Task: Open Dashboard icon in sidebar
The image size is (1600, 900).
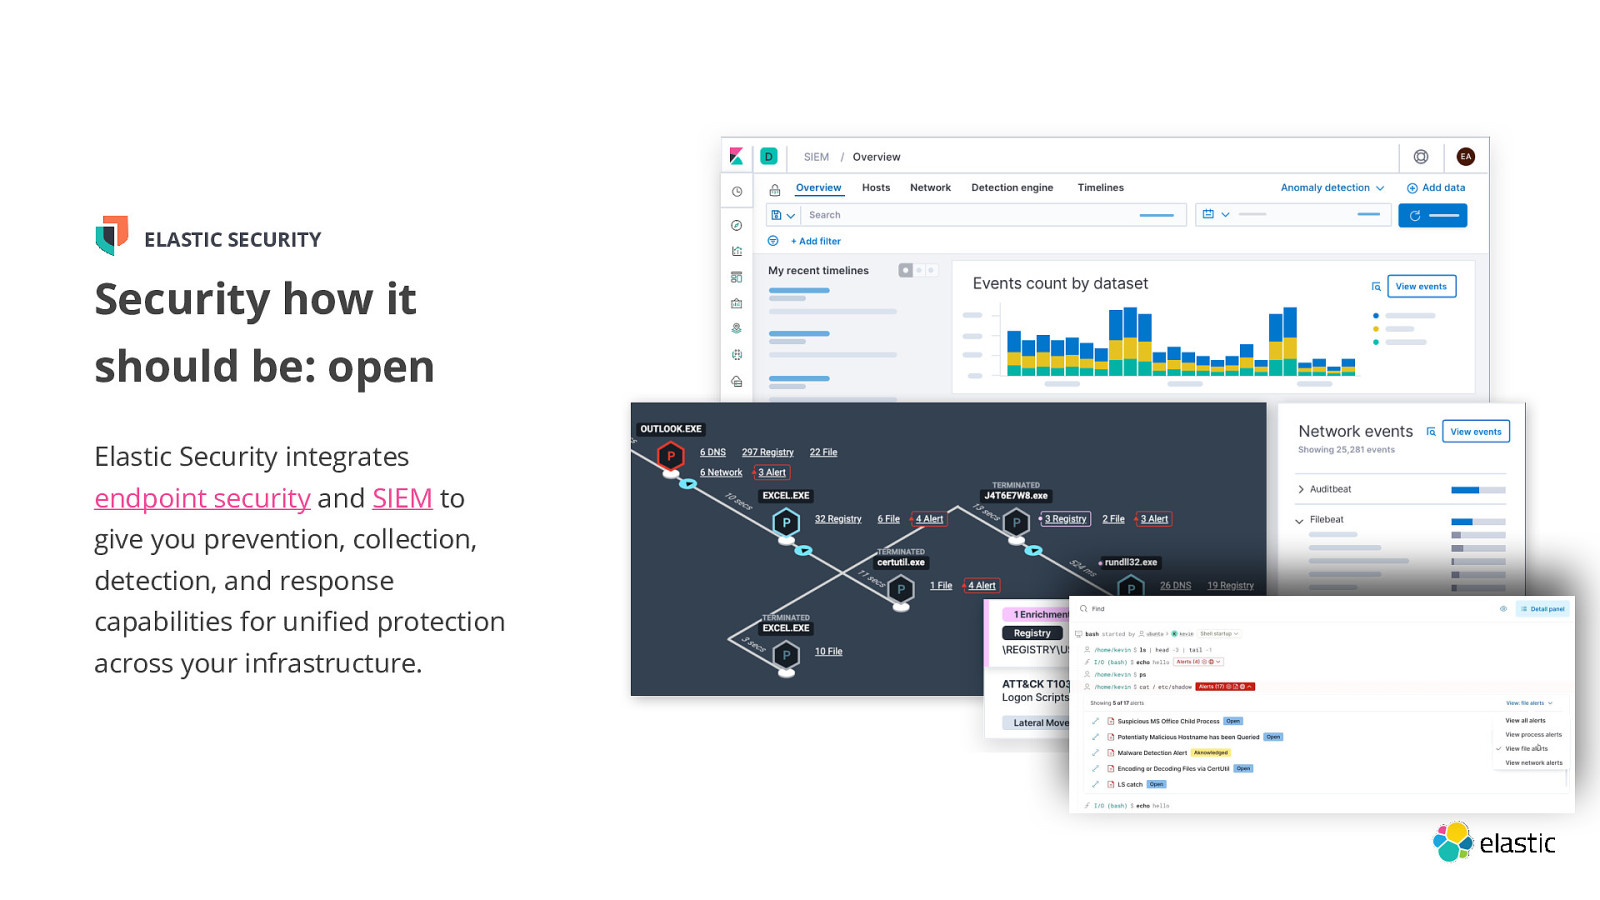Action: coord(737,277)
